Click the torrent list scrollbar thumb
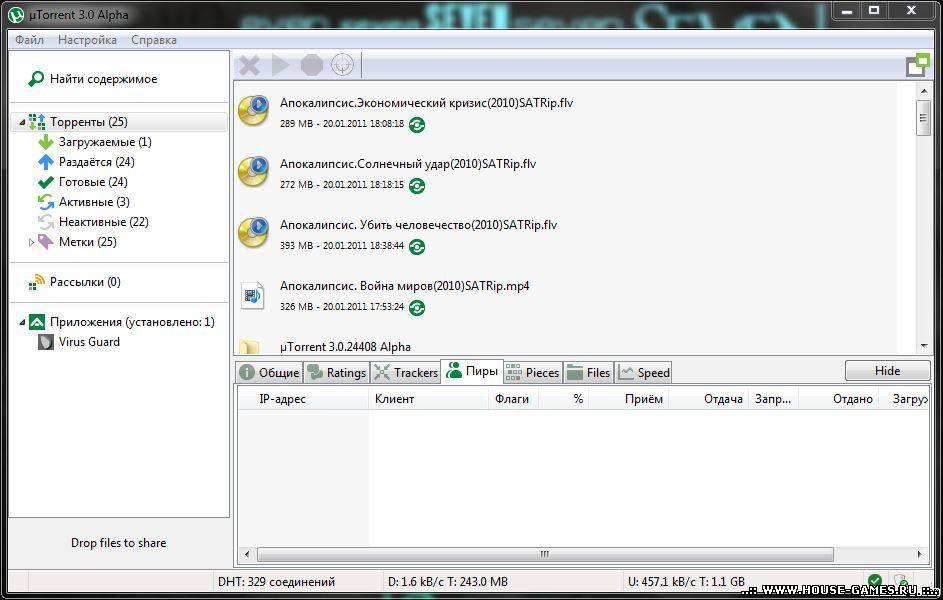The image size is (943, 600). (923, 118)
